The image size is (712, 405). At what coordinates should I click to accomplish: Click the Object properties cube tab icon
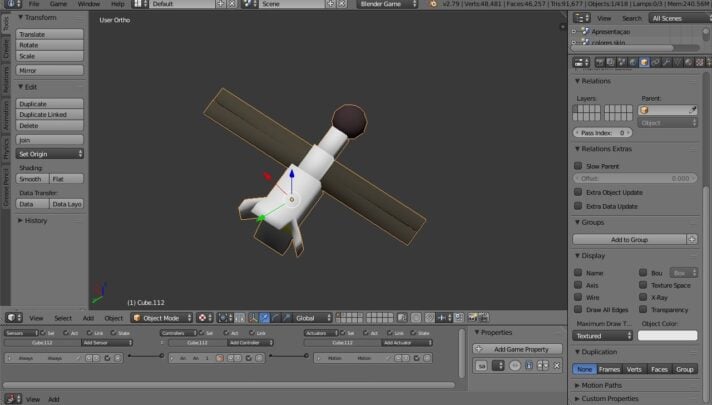[x=645, y=62]
